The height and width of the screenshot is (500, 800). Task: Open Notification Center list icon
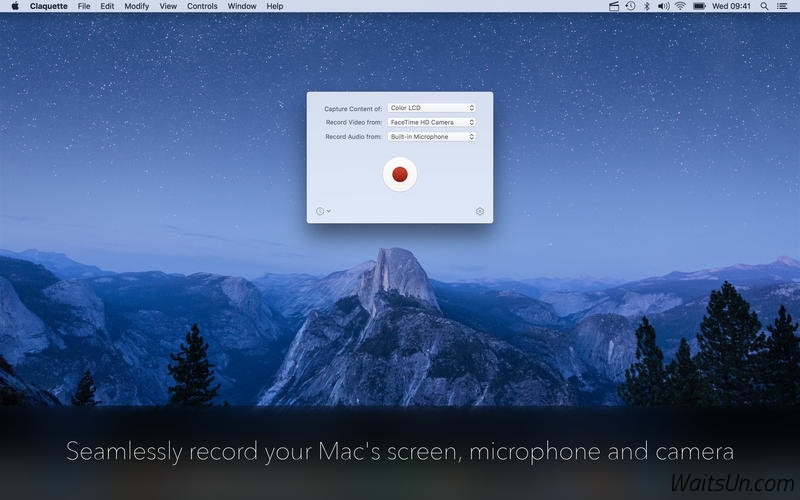point(781,6)
